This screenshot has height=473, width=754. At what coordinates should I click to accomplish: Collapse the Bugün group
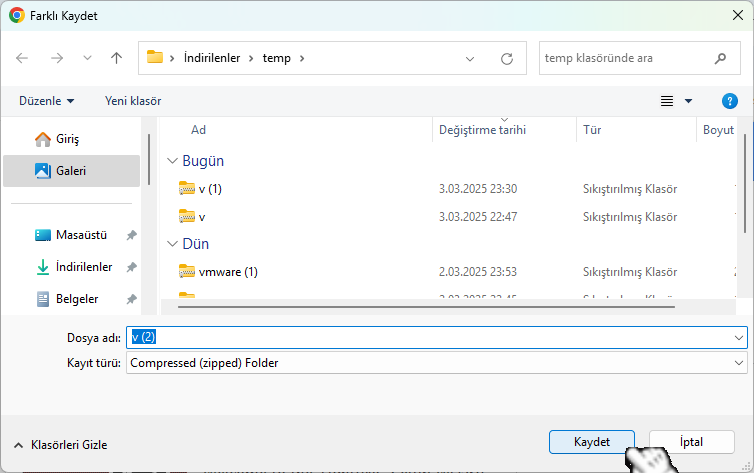[173, 161]
